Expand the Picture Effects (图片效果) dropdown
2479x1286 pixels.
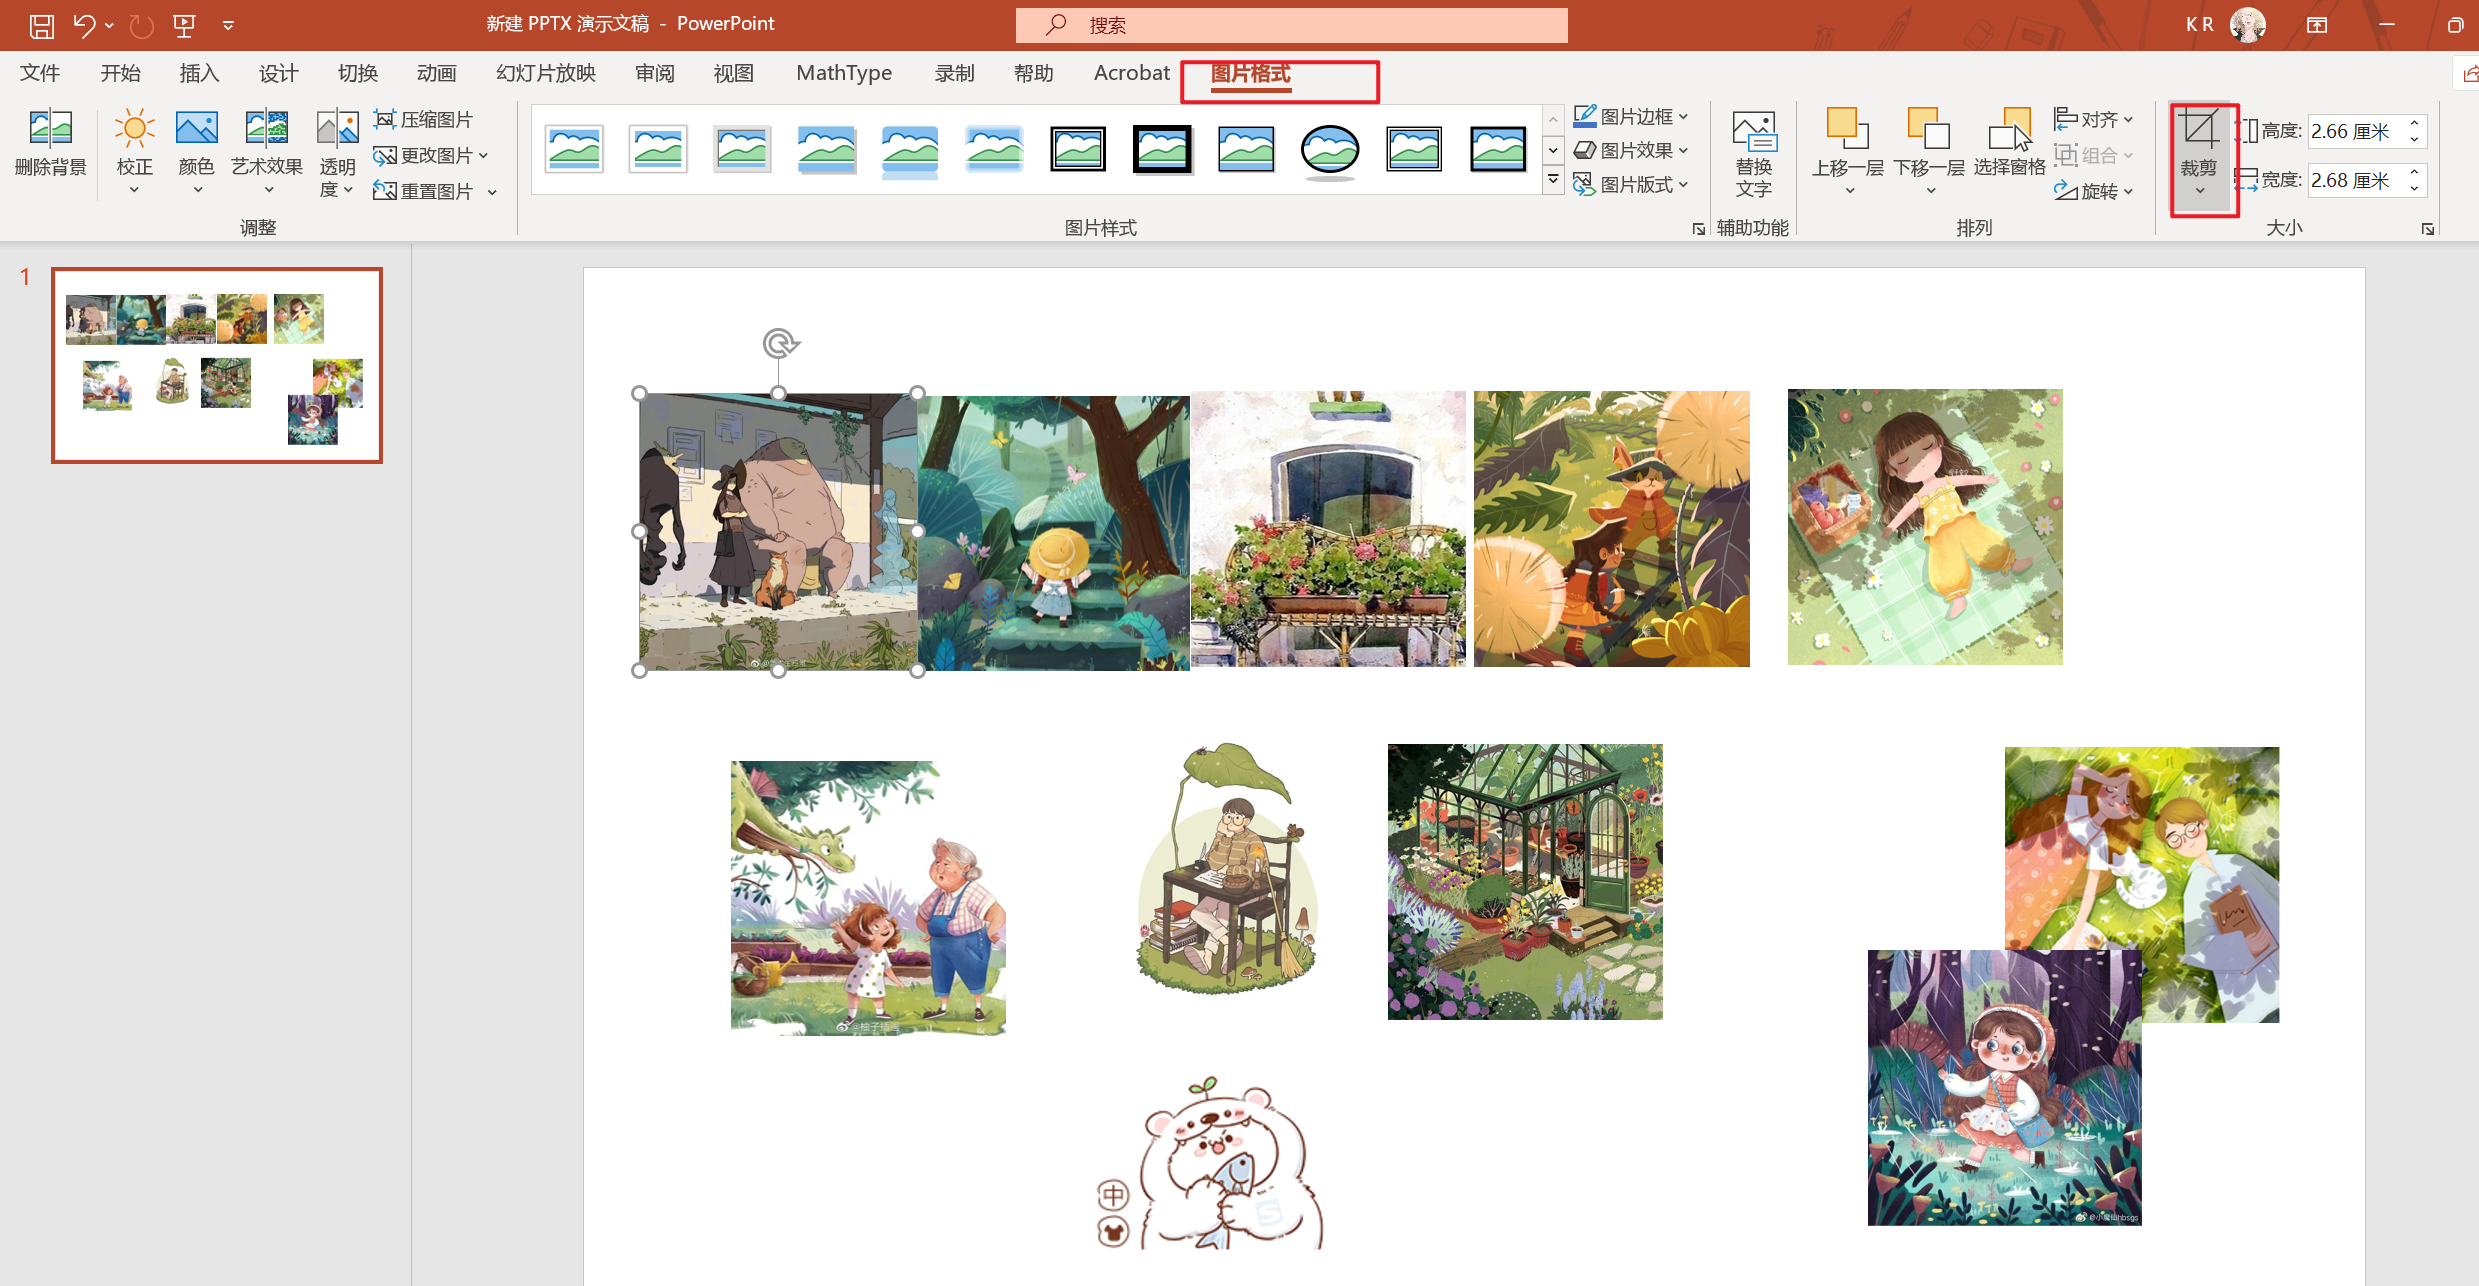pyautogui.click(x=1682, y=151)
